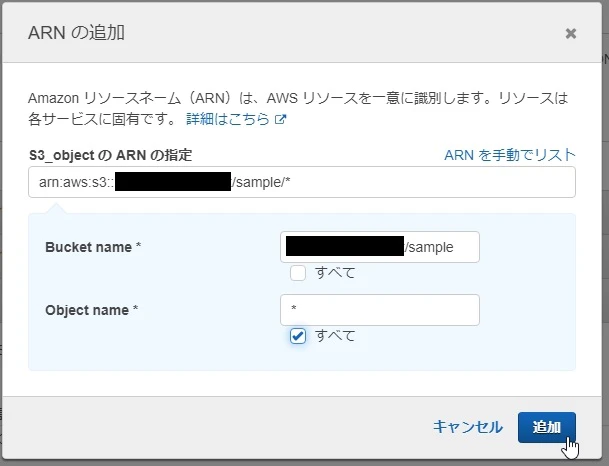Click the Object name * label
Image resolution: width=609 pixels, height=466 pixels.
pyautogui.click(x=92, y=310)
